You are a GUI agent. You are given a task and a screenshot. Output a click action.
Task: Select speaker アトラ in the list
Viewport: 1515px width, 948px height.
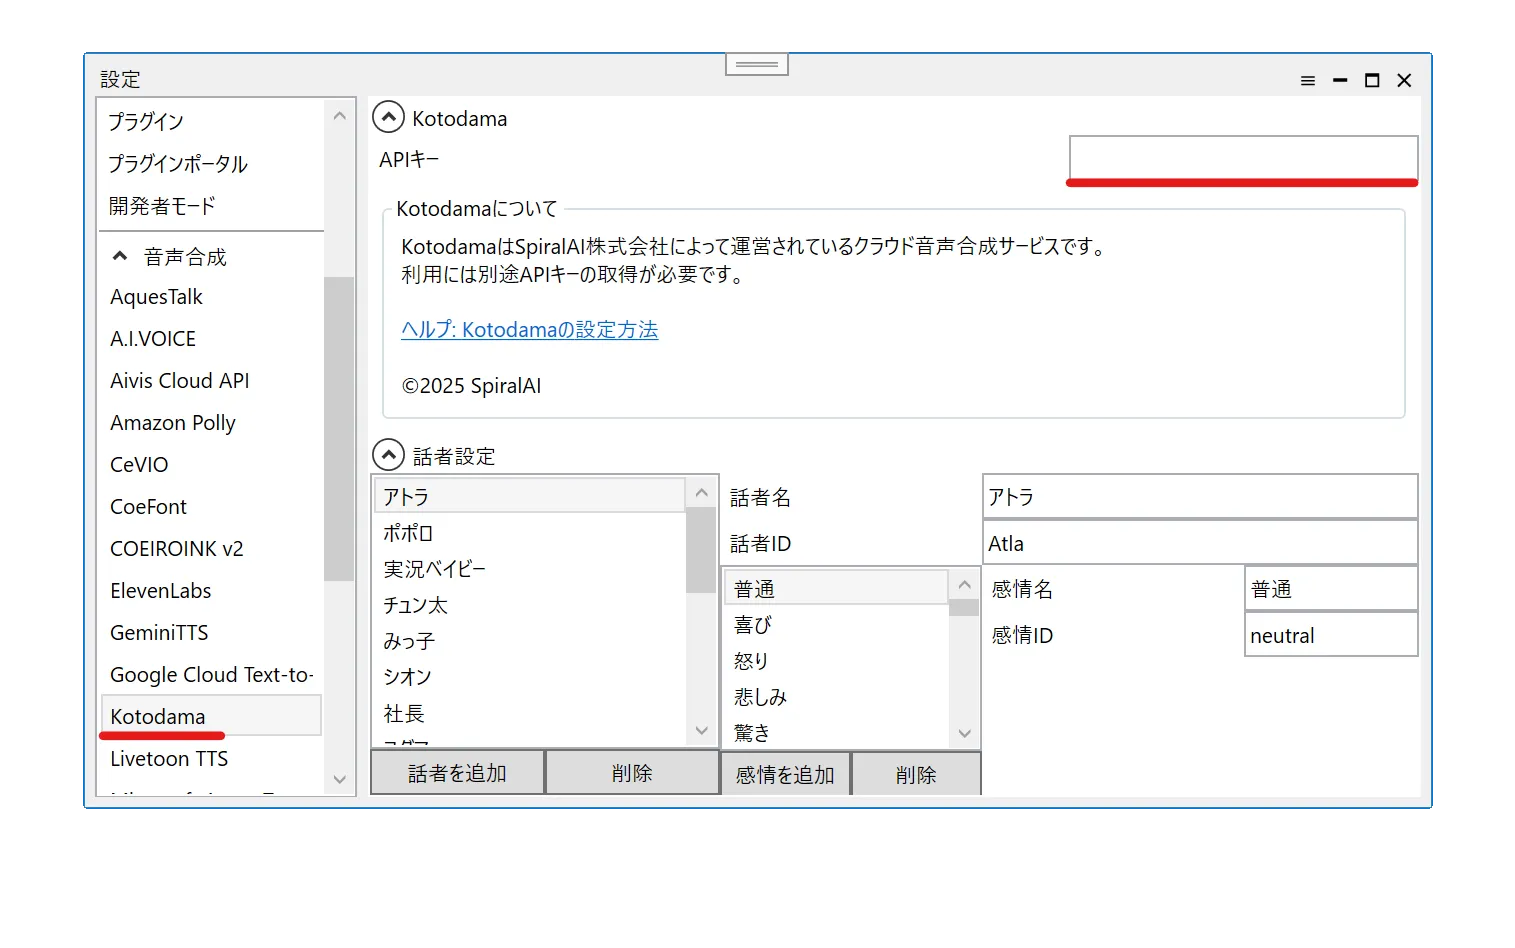tap(530, 496)
